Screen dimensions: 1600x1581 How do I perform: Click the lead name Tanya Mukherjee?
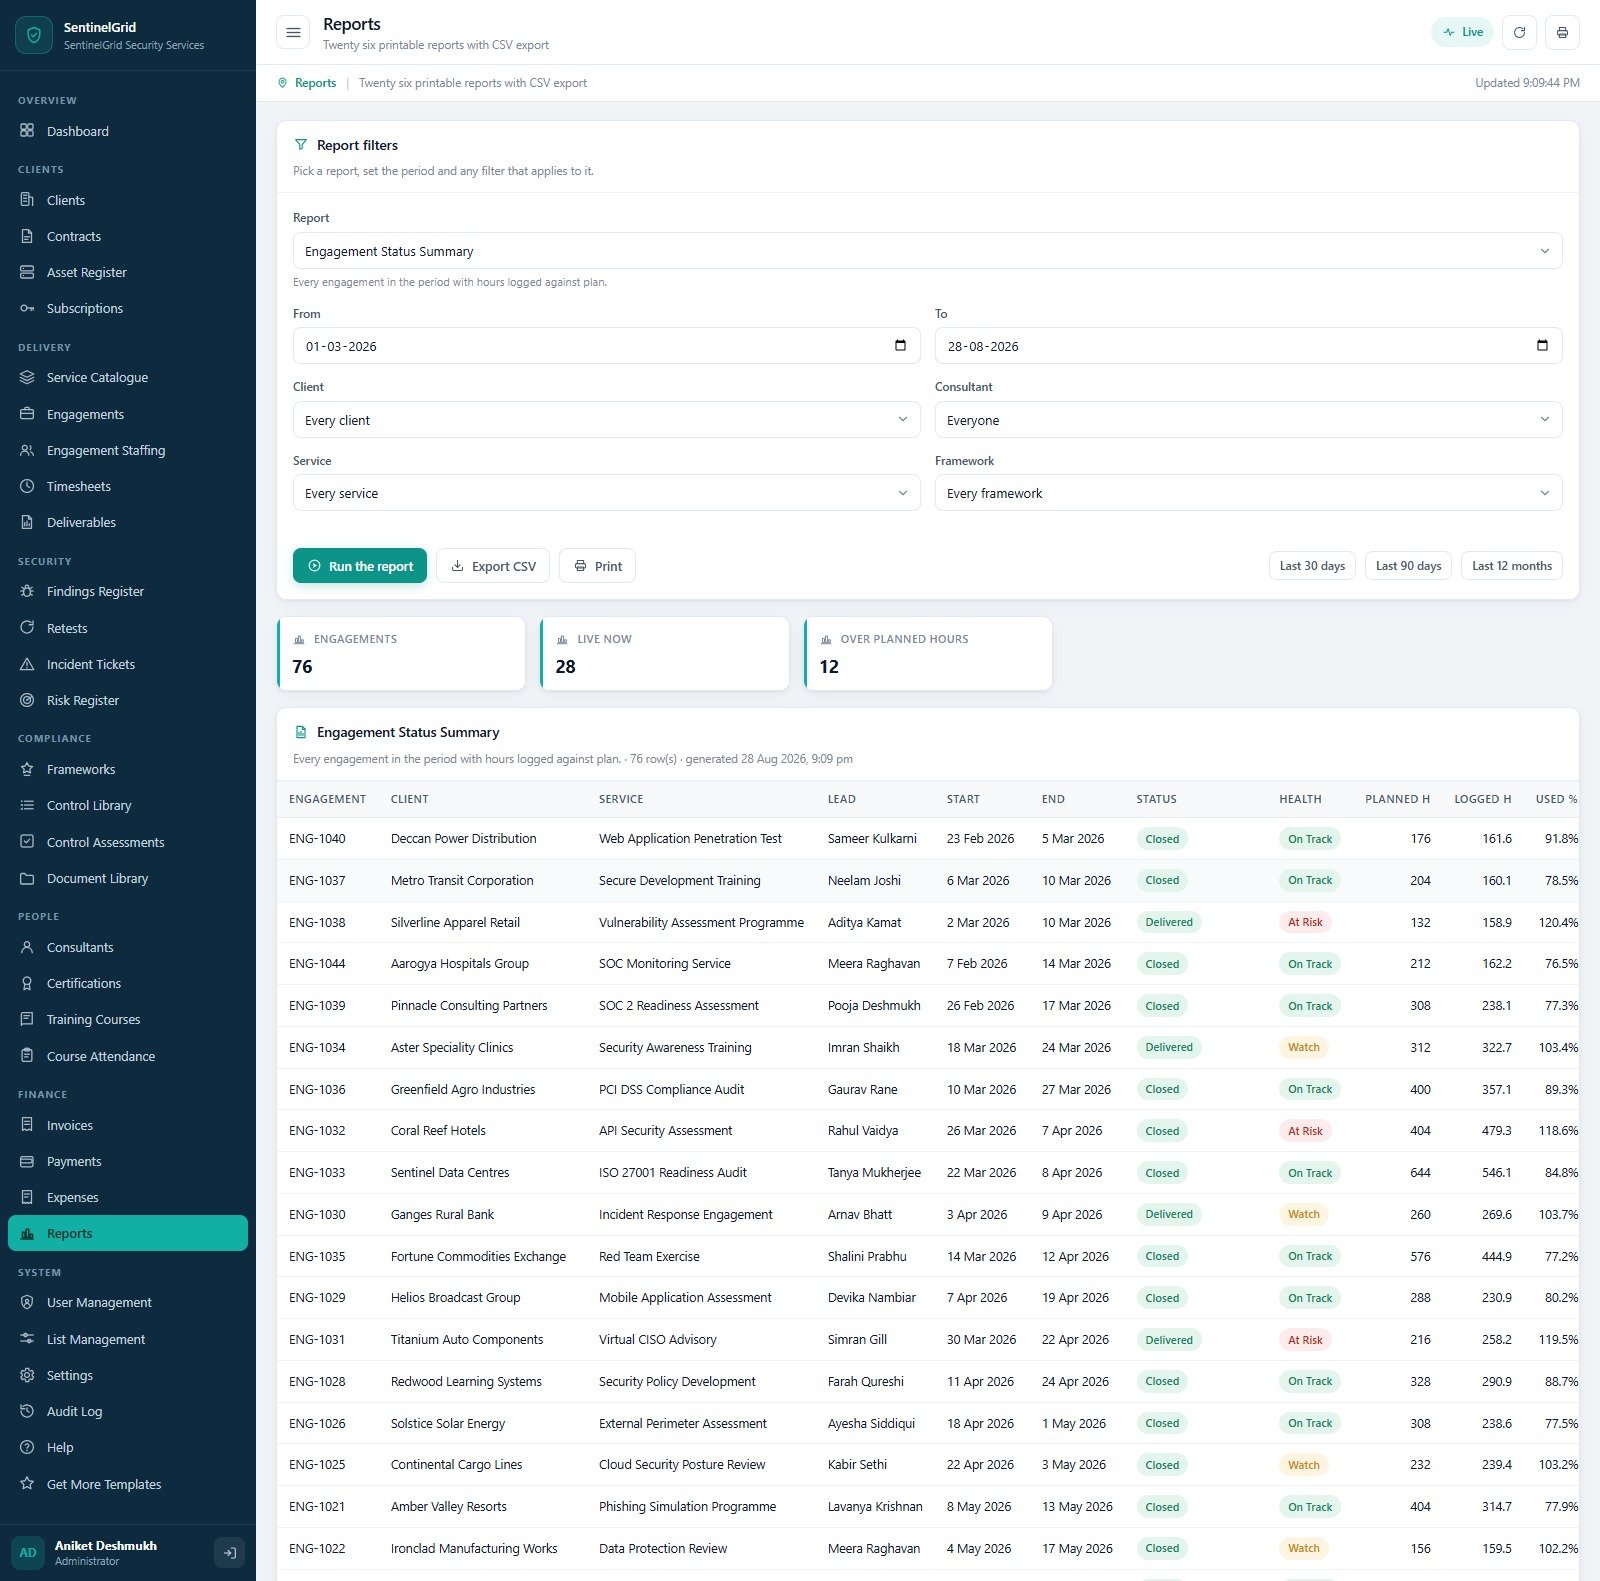click(x=874, y=1172)
